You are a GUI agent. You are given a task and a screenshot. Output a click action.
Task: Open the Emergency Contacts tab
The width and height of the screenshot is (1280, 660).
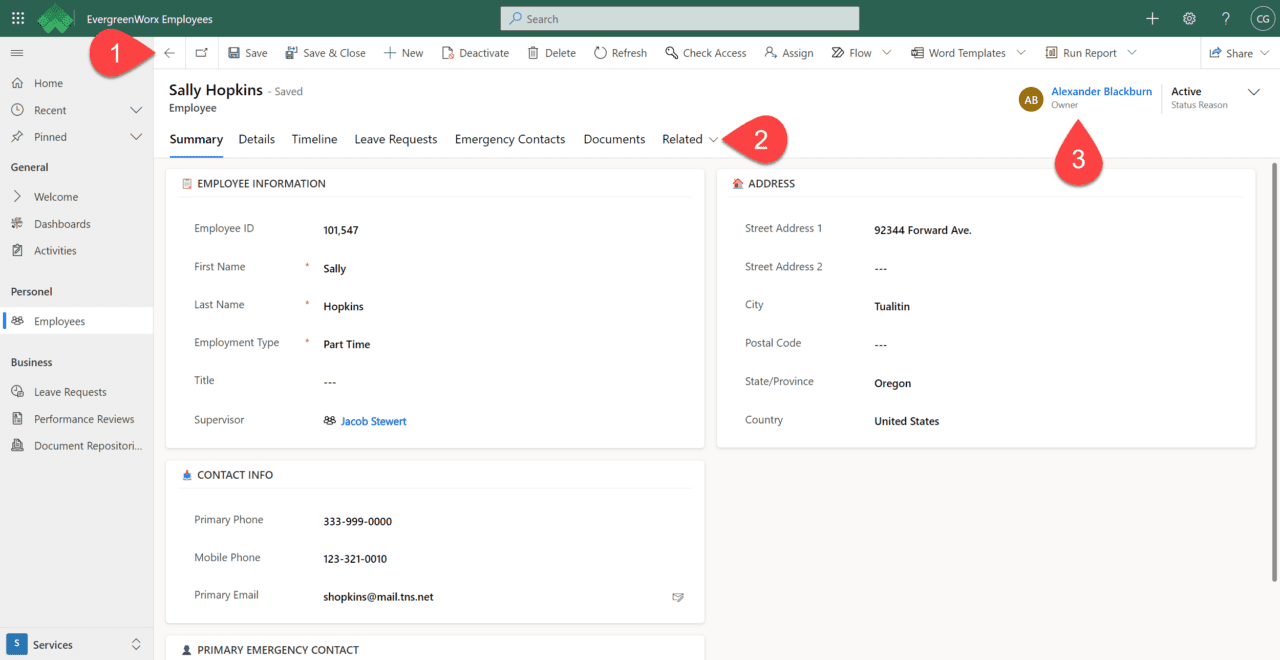tap(509, 139)
